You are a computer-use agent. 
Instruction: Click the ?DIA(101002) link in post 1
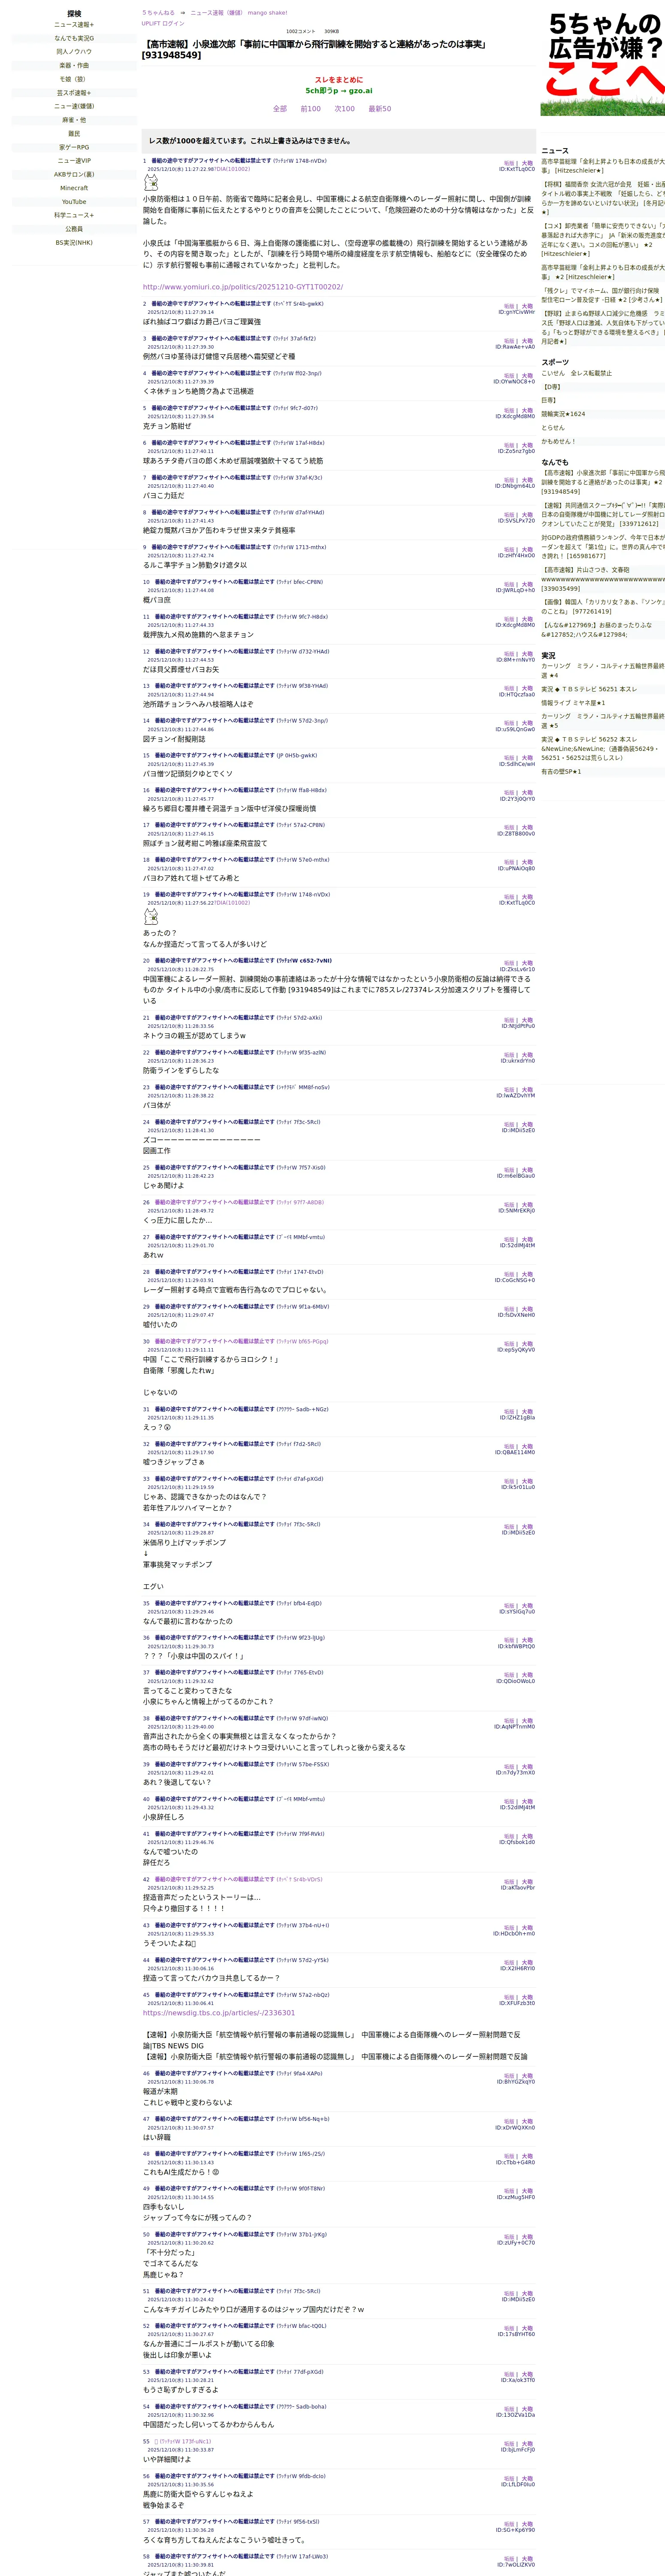232,169
